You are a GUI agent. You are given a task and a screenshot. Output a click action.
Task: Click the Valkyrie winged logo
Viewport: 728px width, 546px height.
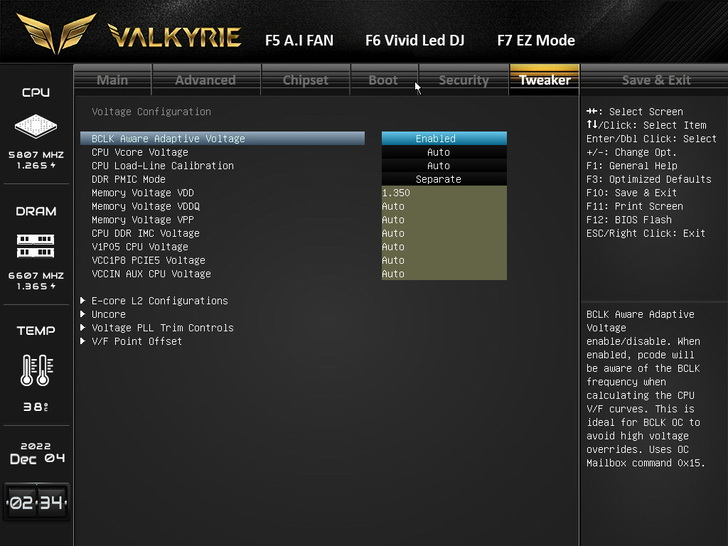[56, 32]
